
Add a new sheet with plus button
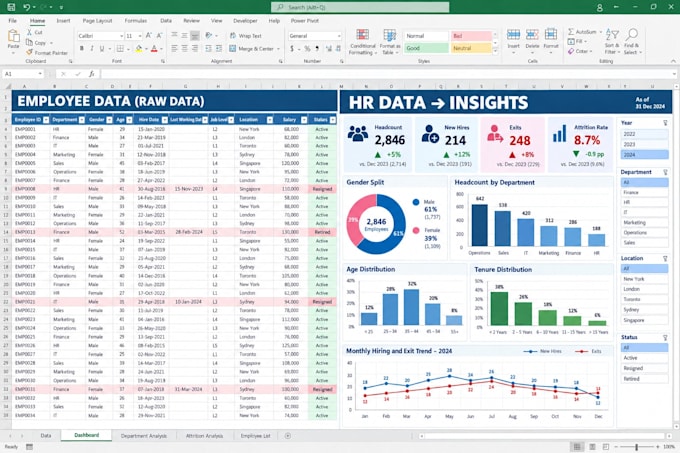coord(288,436)
